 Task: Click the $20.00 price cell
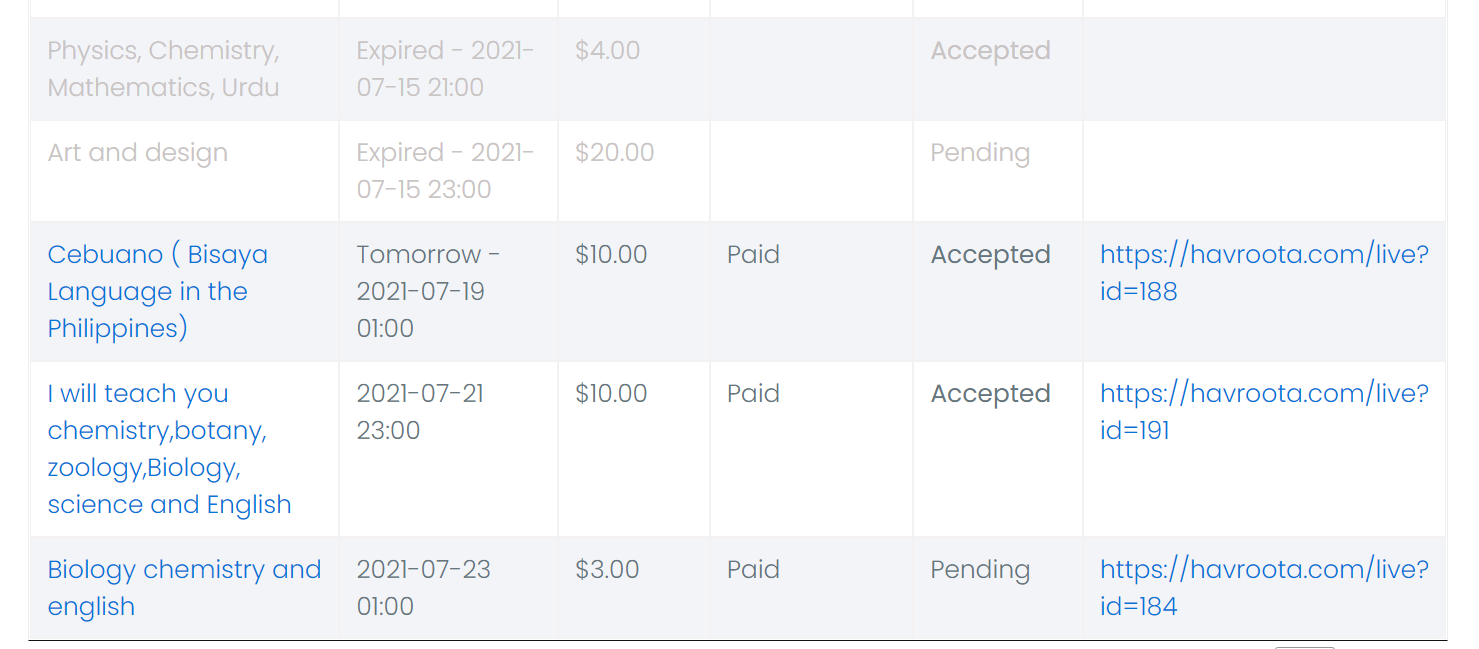[x=614, y=153]
